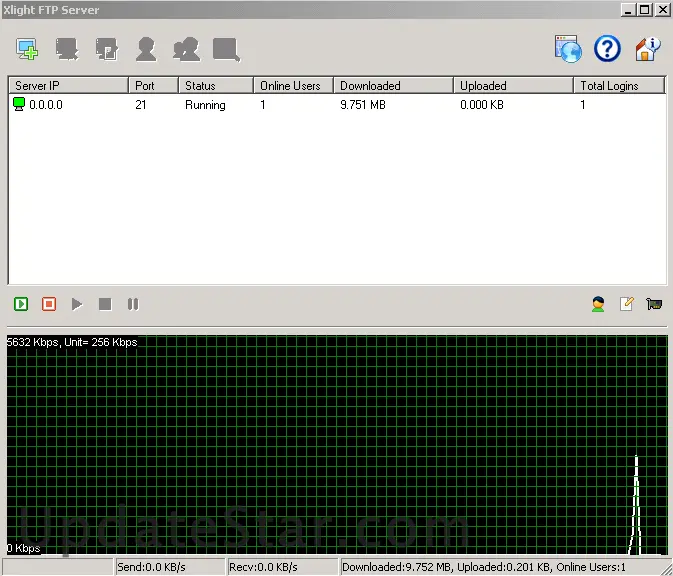Open the blue question mark help icon

coord(607,48)
